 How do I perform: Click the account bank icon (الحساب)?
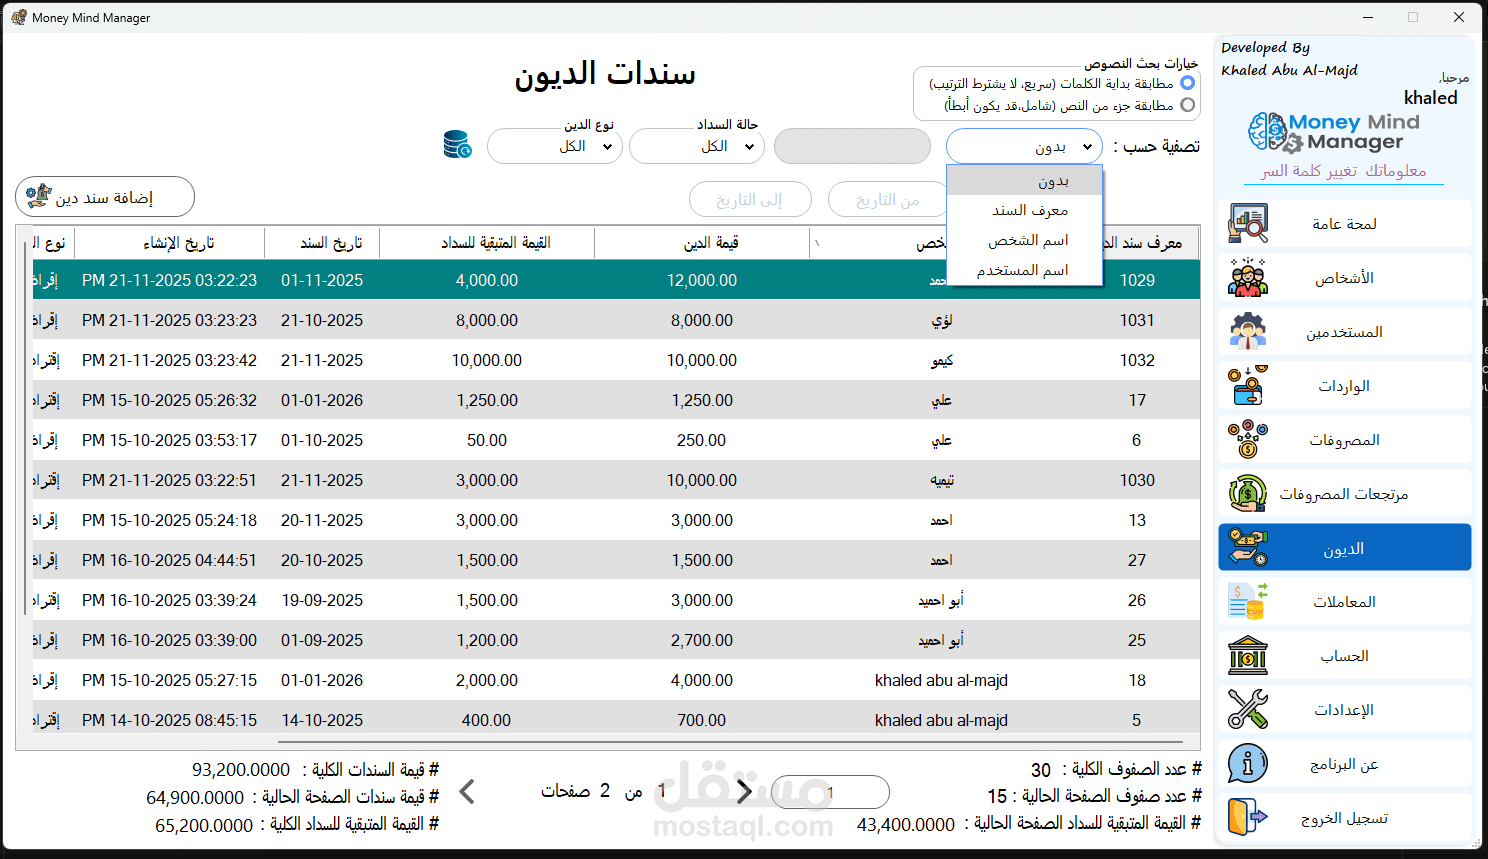click(1248, 656)
